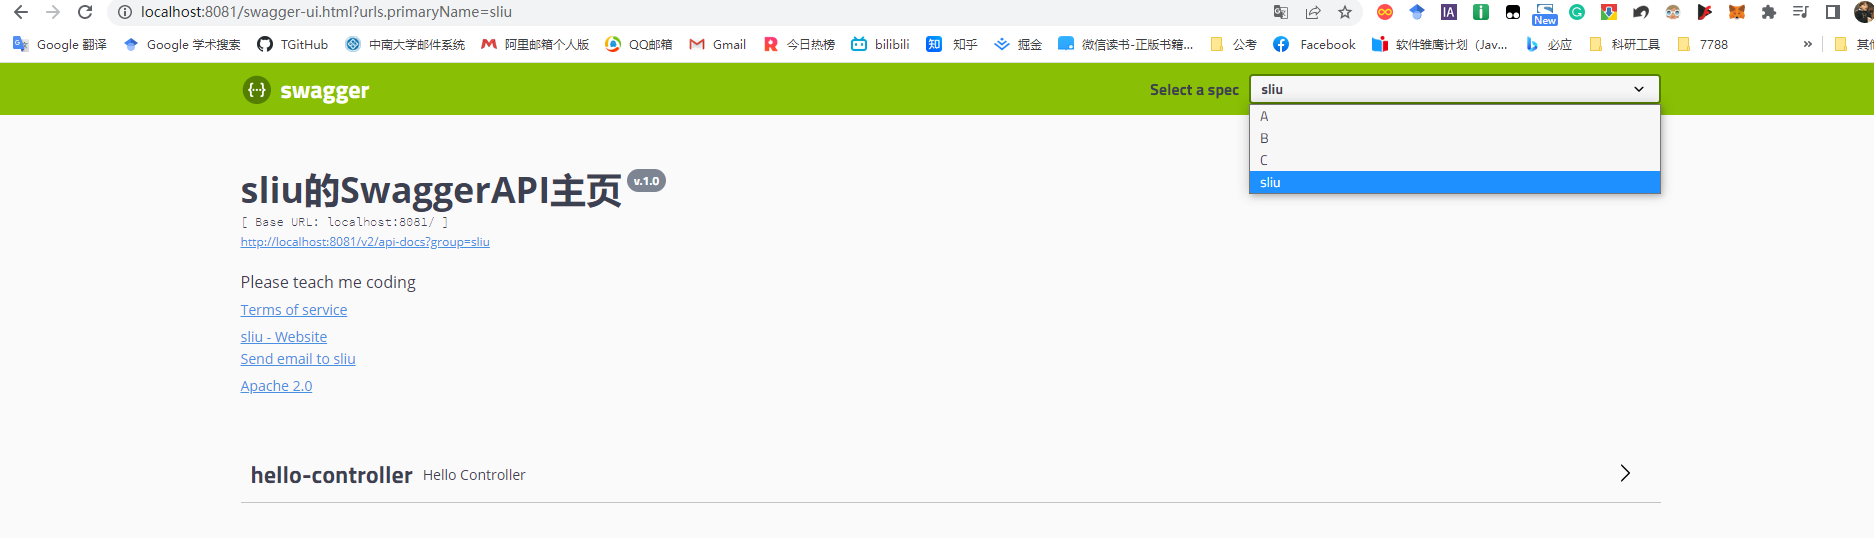Image resolution: width=1874 pixels, height=538 pixels.
Task: Open the translate page icon in address bar
Action: [x=1281, y=12]
